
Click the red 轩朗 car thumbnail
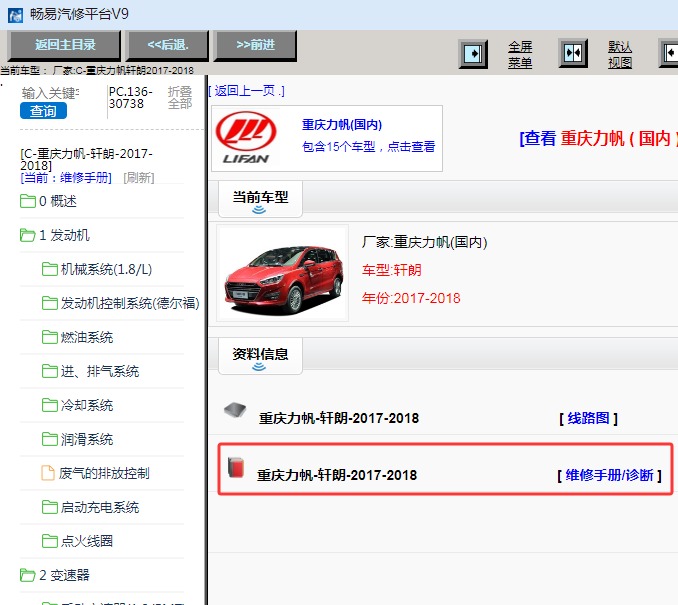[x=283, y=273]
